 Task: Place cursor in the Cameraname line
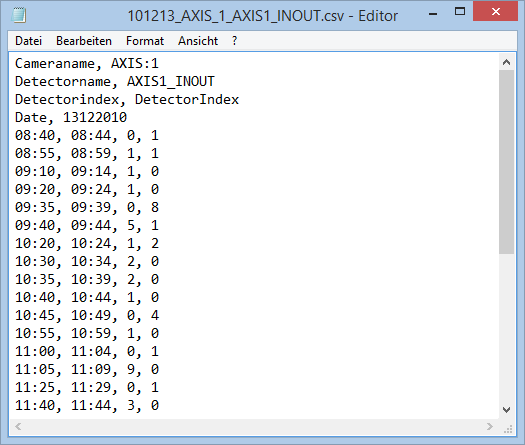tap(87, 63)
